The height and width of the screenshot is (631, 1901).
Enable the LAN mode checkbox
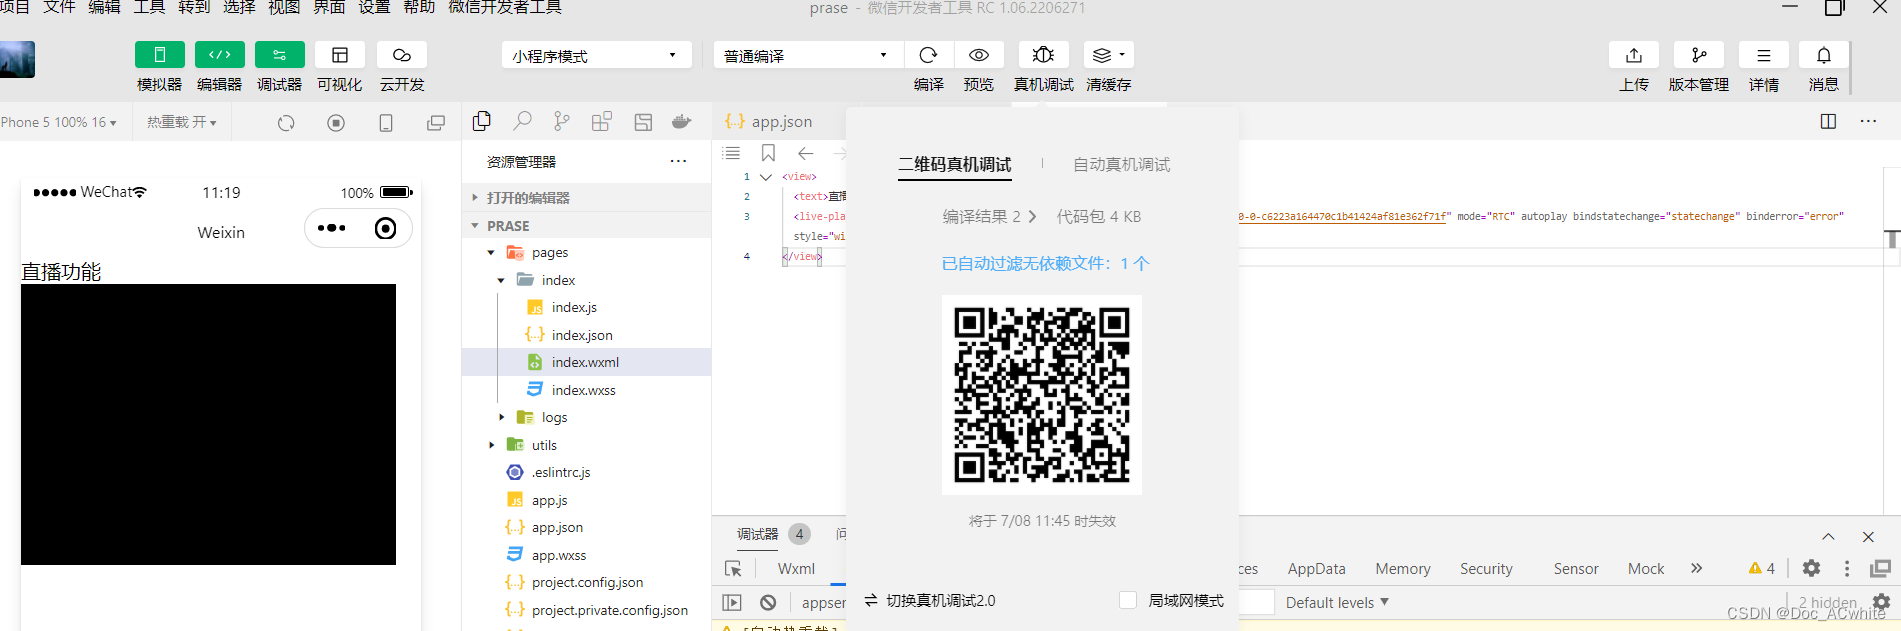click(x=1128, y=600)
